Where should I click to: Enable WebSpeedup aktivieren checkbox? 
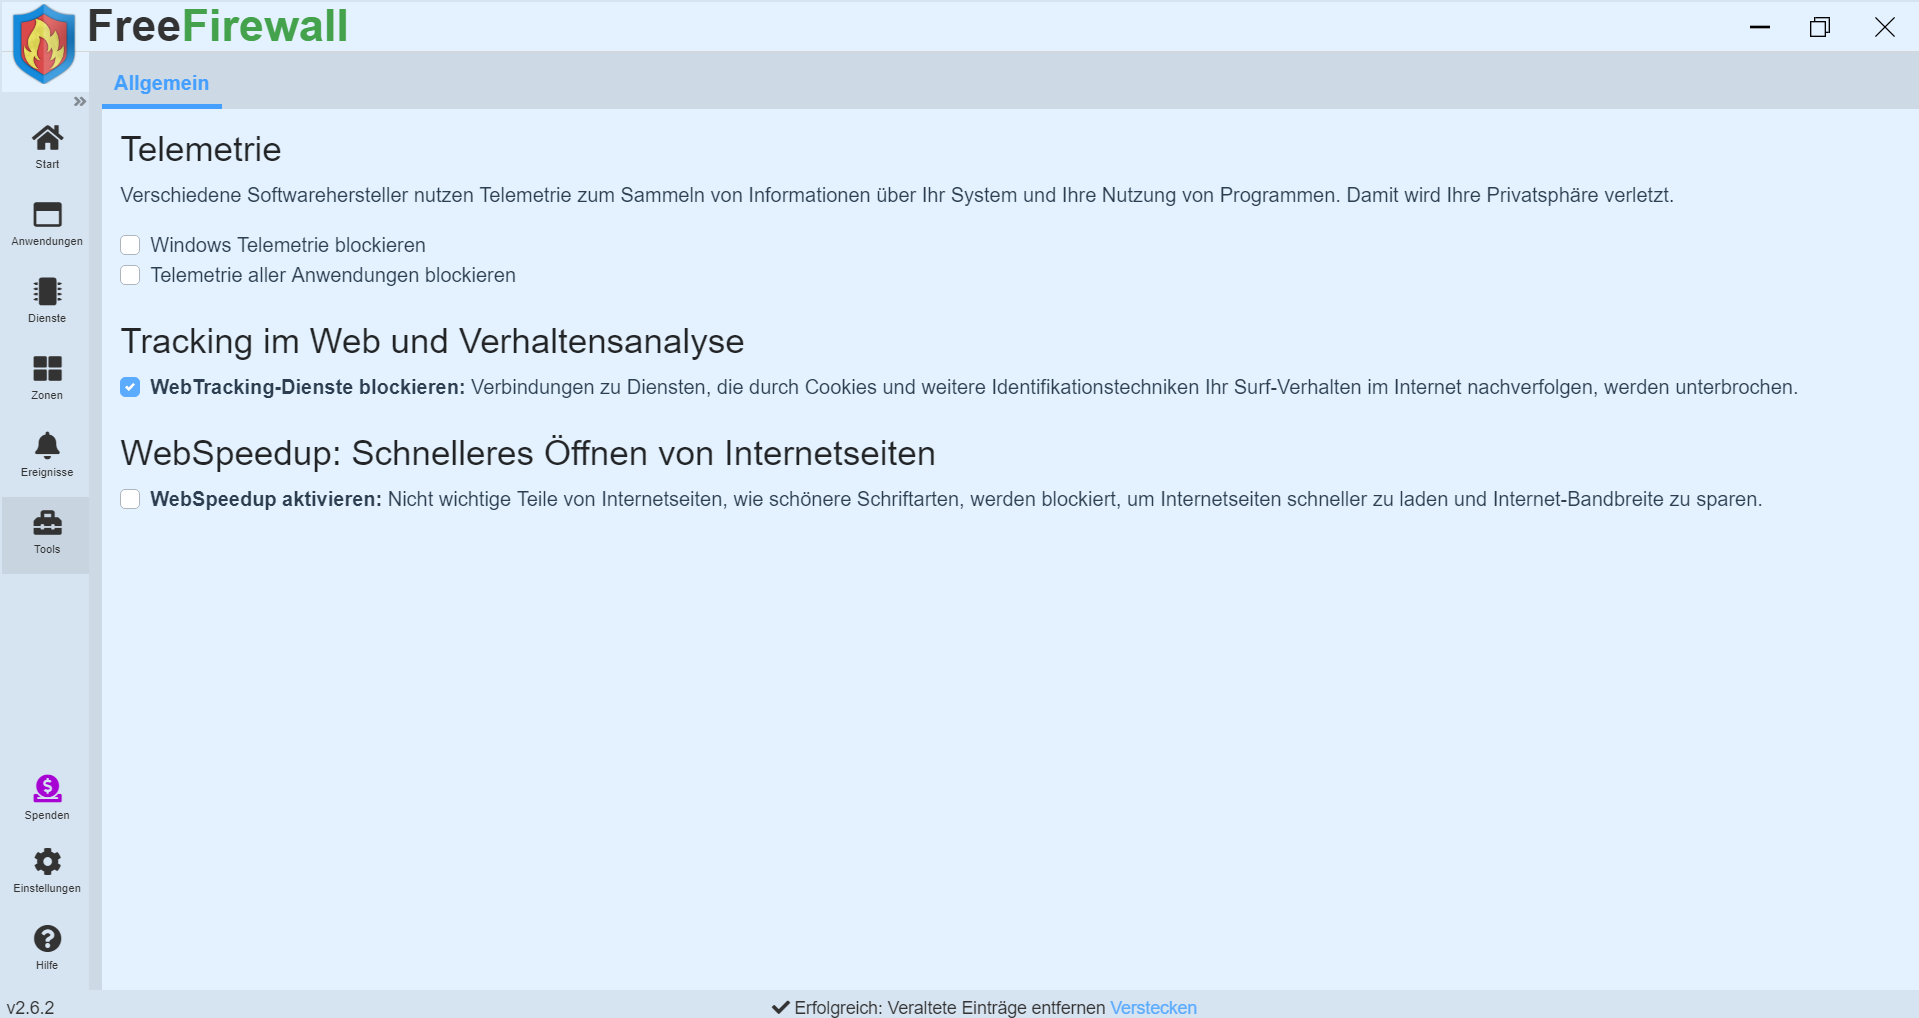pyautogui.click(x=130, y=499)
